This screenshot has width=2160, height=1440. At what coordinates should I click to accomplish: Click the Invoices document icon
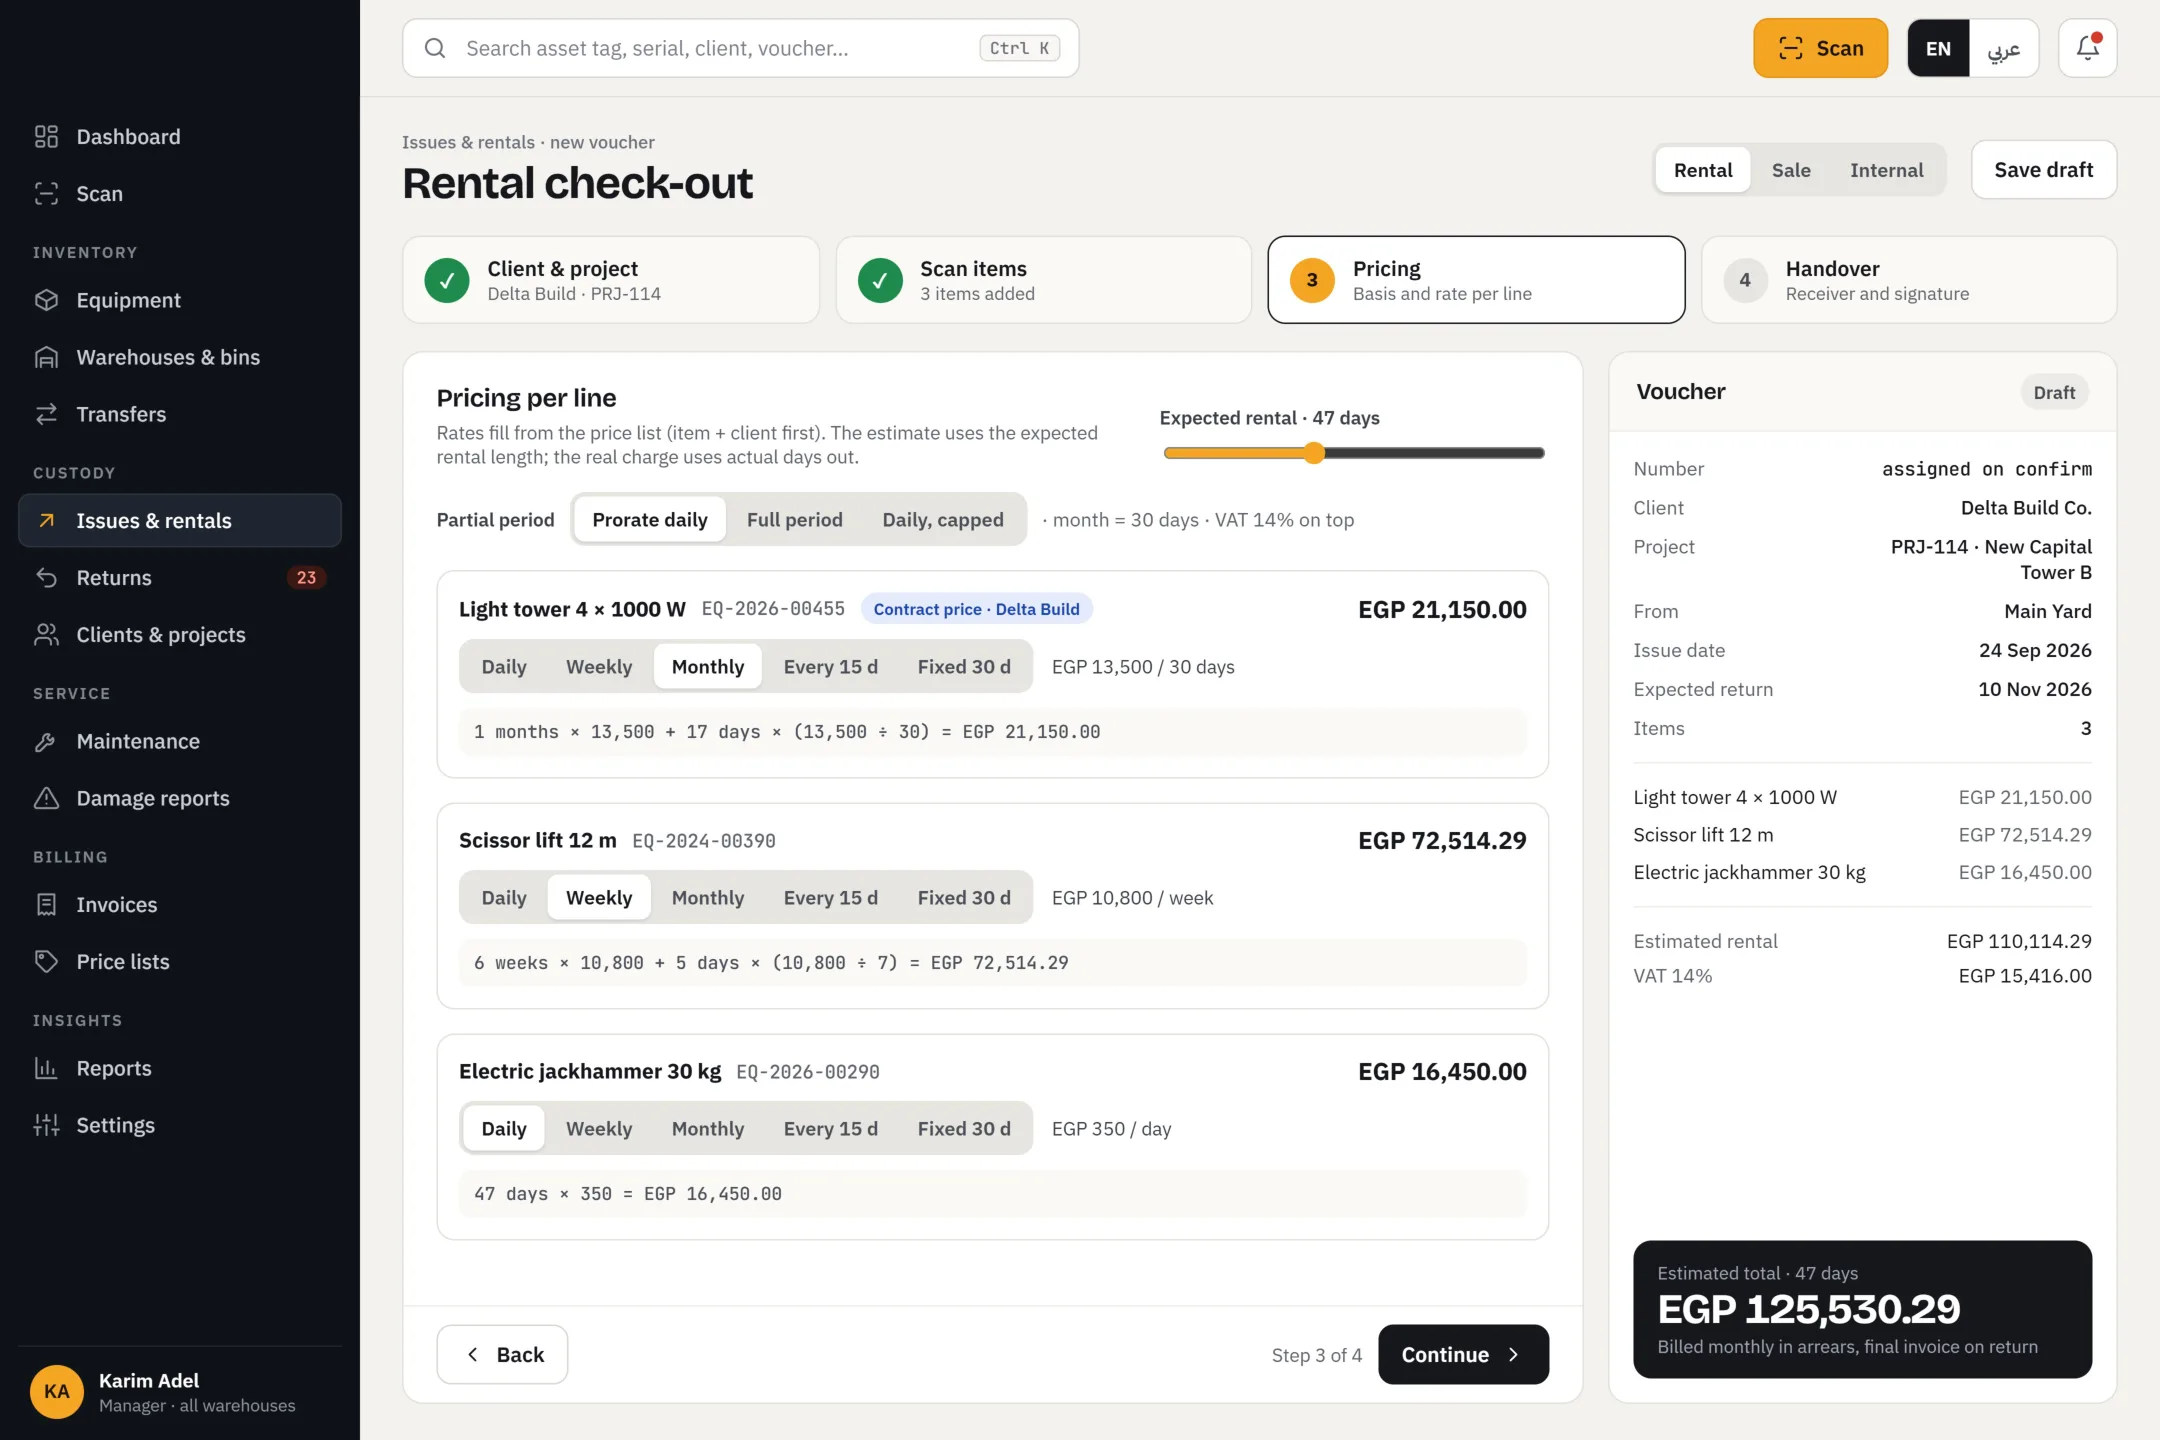point(46,904)
